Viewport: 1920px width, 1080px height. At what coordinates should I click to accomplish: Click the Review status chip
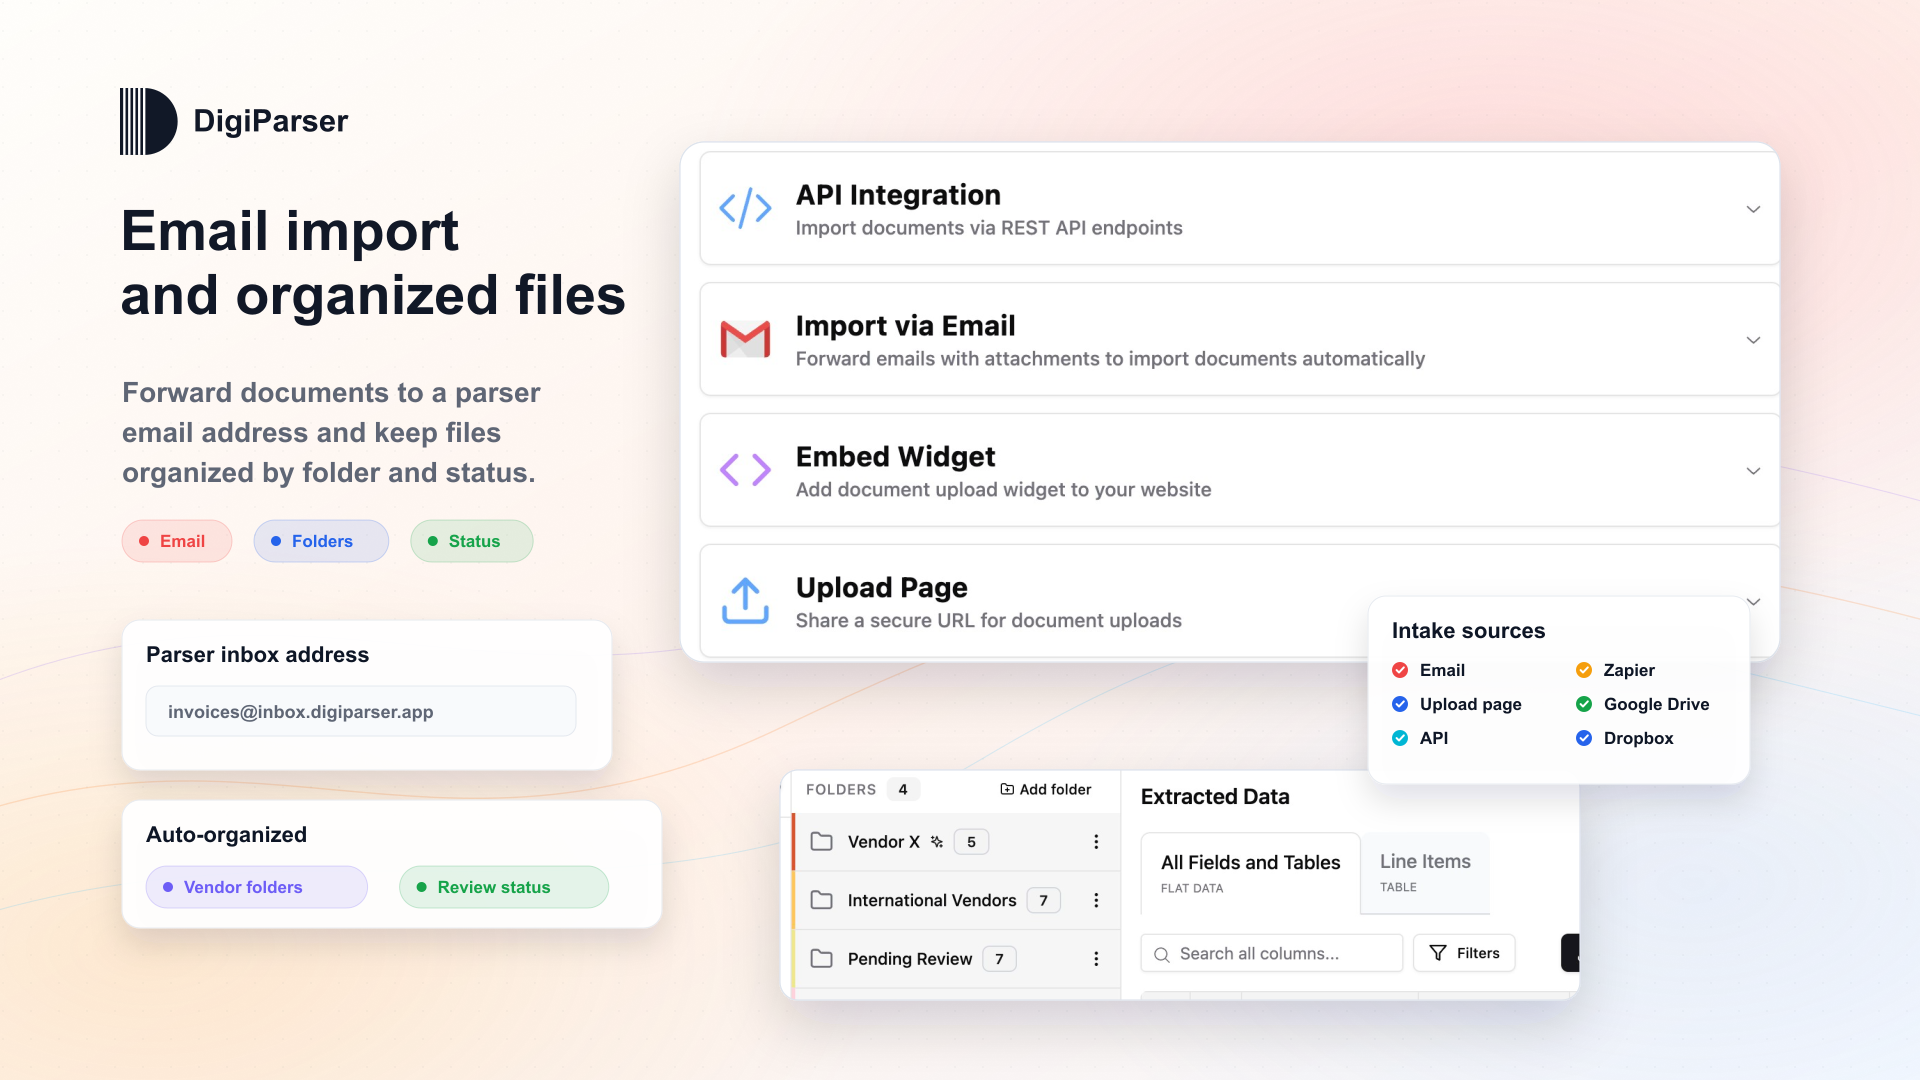(x=504, y=887)
